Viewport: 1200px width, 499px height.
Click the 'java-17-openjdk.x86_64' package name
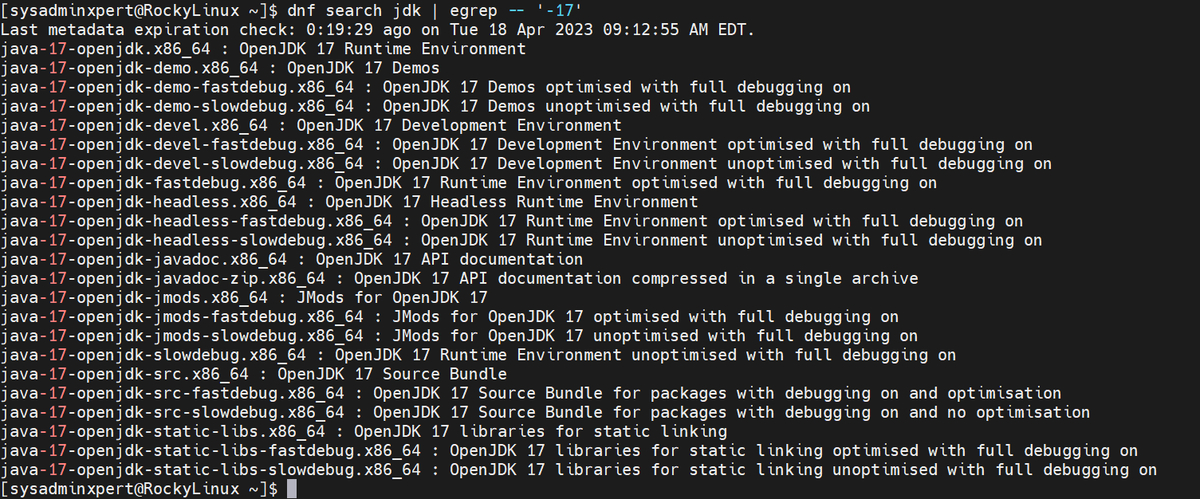coord(105,48)
